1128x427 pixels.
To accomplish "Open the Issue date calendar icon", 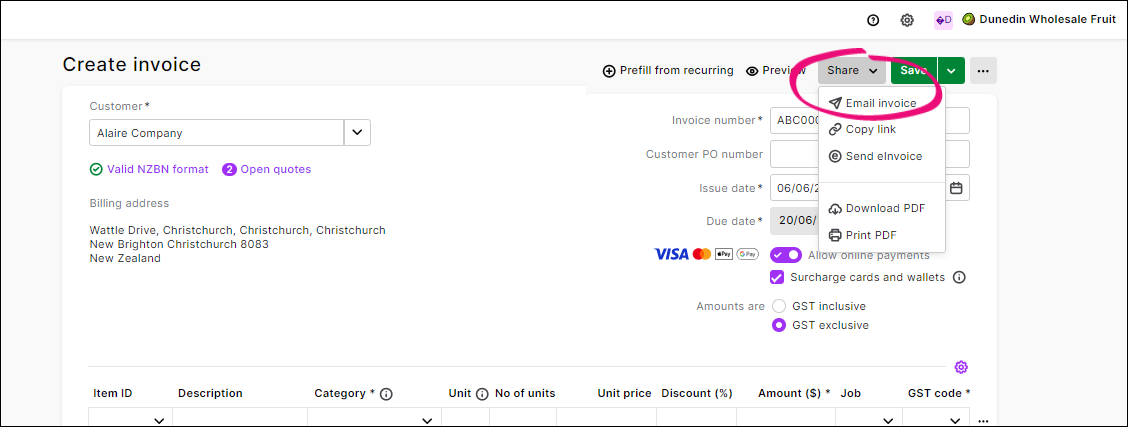I will click(x=956, y=188).
